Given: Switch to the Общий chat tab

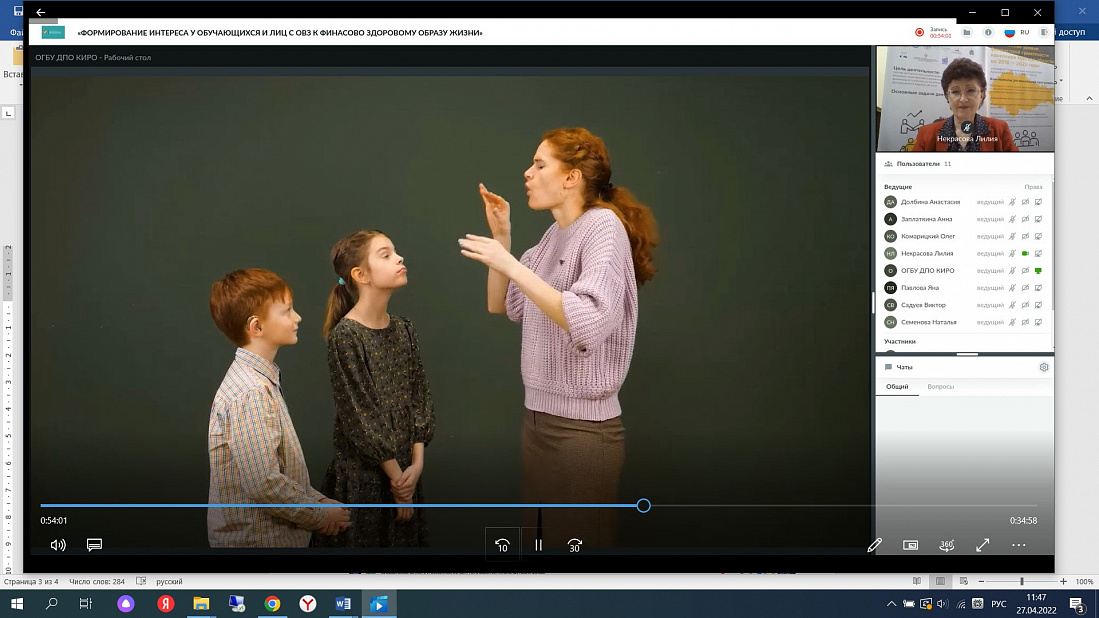Looking at the screenshot, I should tap(897, 386).
